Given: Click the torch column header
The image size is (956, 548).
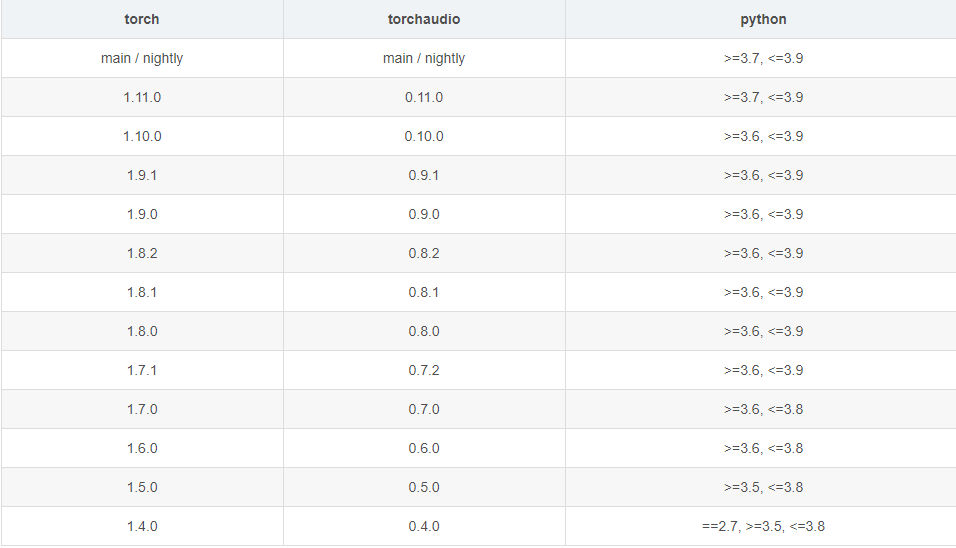Looking at the screenshot, I should tap(142, 20).
